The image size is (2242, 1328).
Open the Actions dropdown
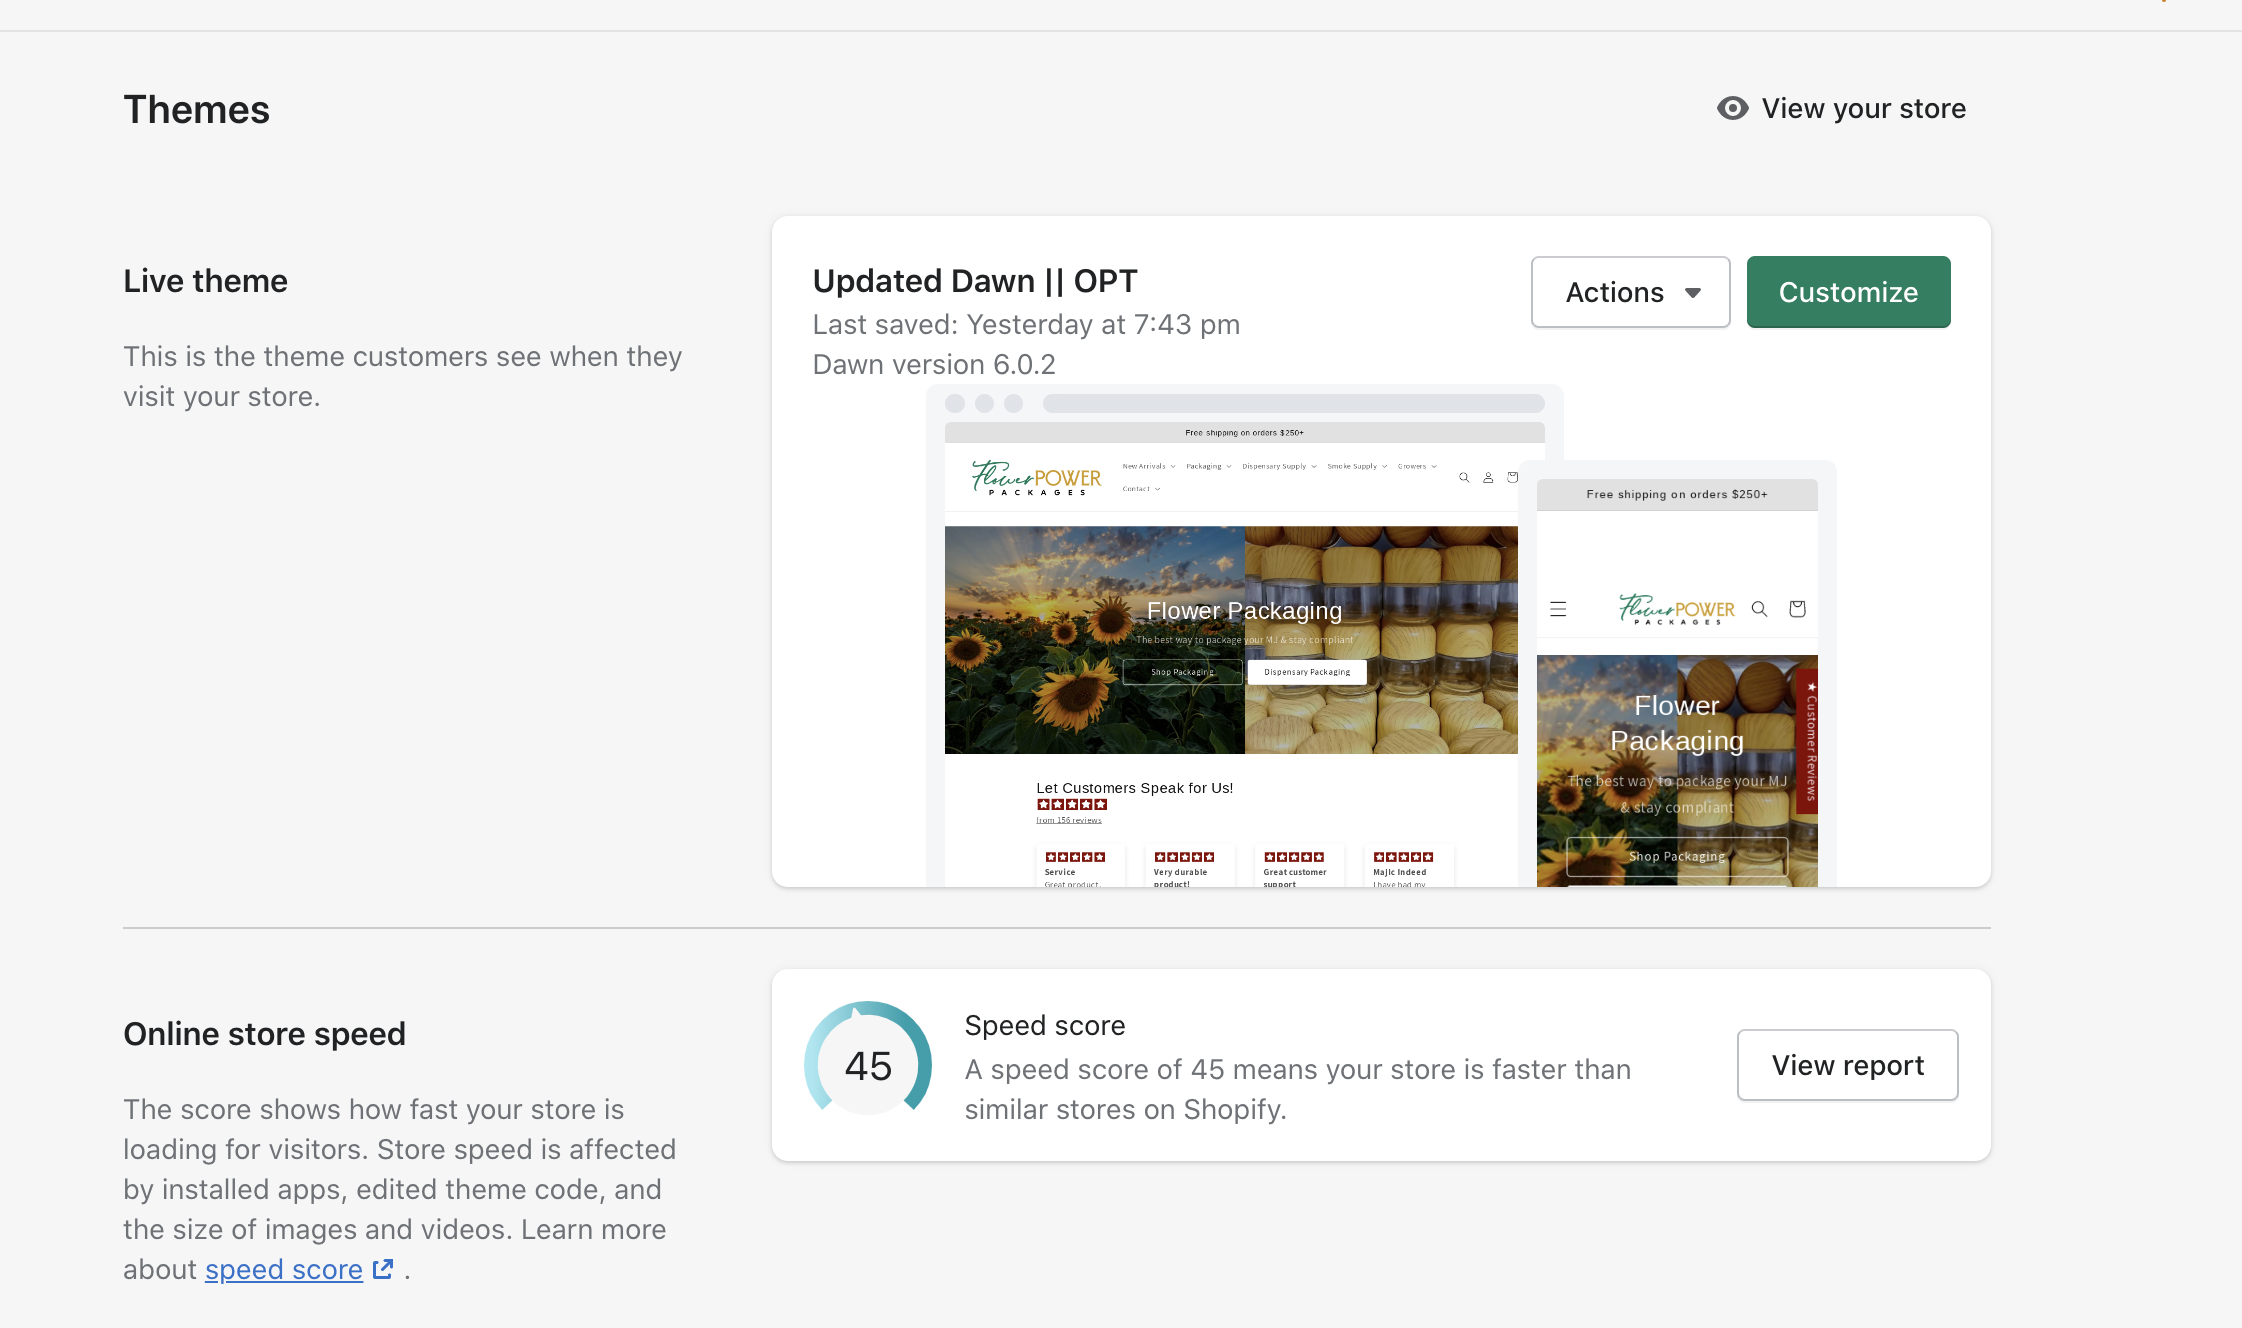point(1630,292)
